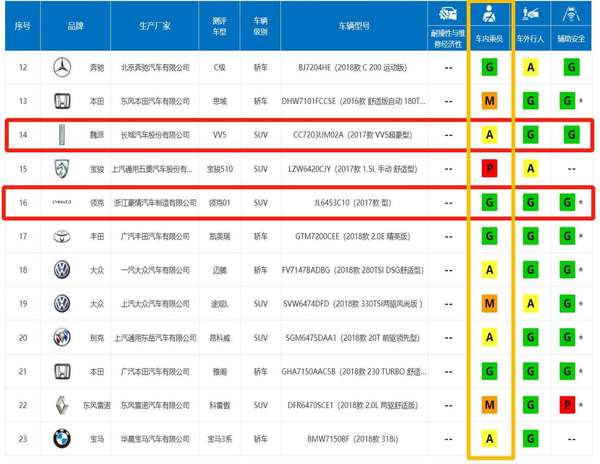
Task: Click the Volkswagen logo in row 18
Action: [x=62, y=270]
